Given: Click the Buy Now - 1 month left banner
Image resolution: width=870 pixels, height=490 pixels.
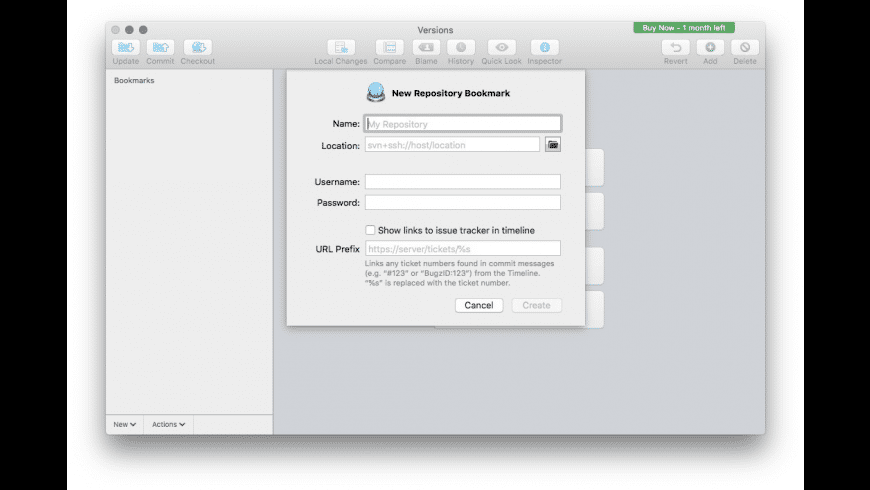Looking at the screenshot, I should [684, 28].
